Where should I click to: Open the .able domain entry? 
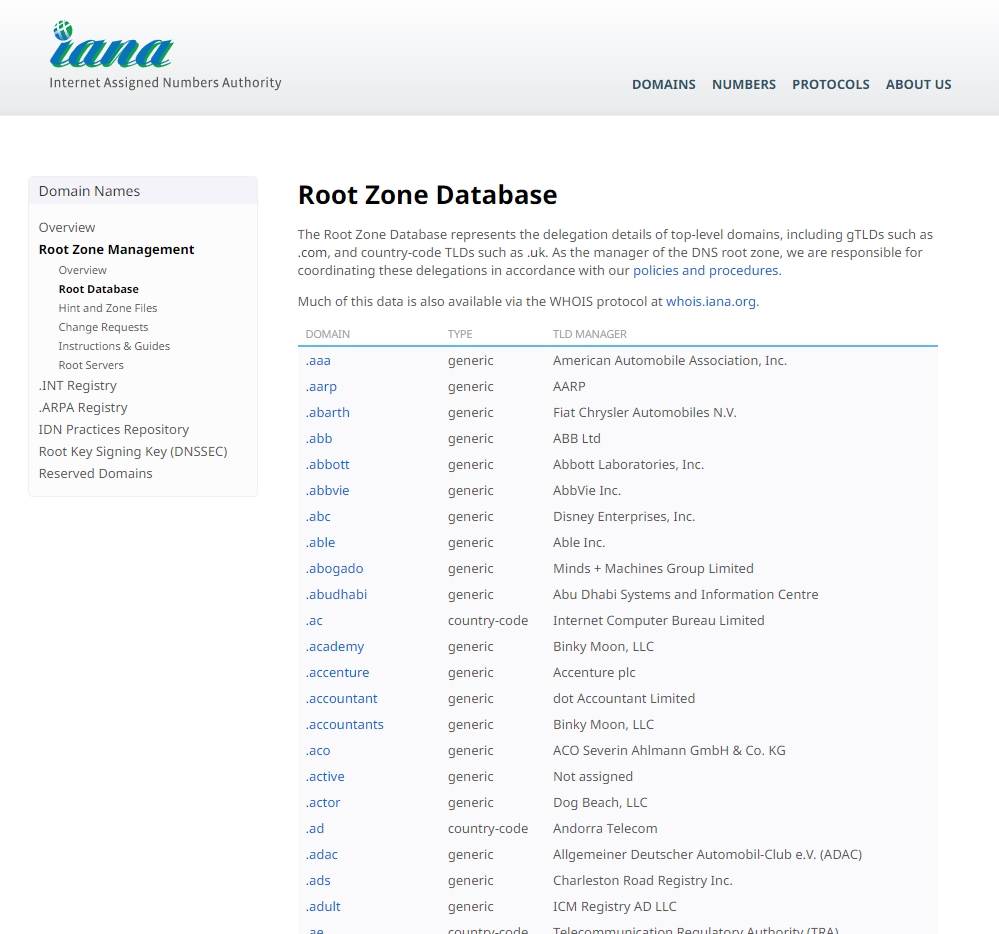click(320, 543)
